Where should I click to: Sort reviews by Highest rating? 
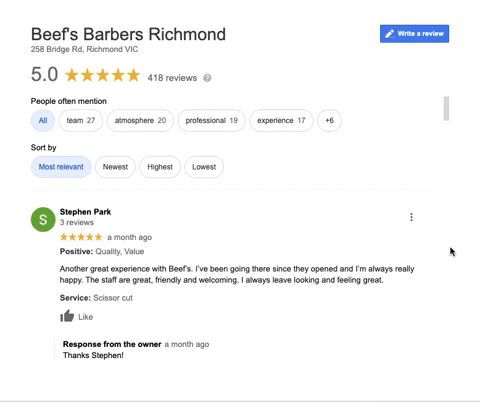click(160, 167)
